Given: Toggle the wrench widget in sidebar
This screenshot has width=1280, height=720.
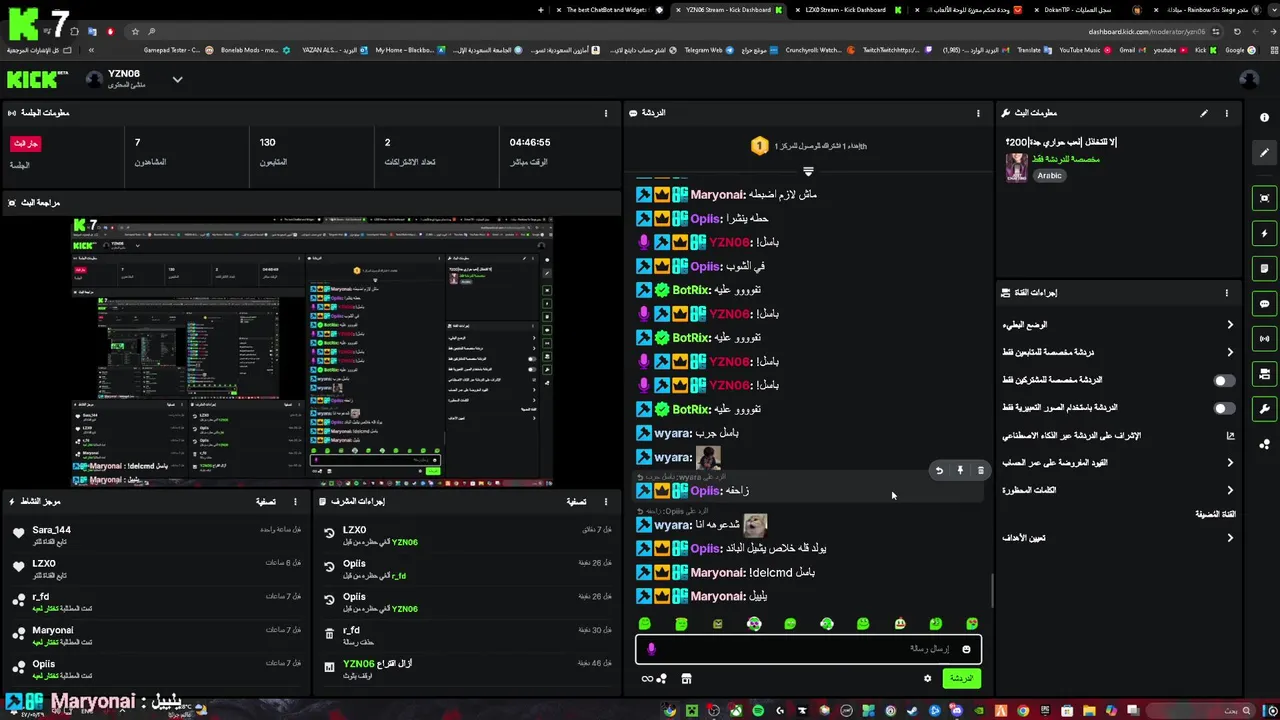Looking at the screenshot, I should click(x=1265, y=409).
